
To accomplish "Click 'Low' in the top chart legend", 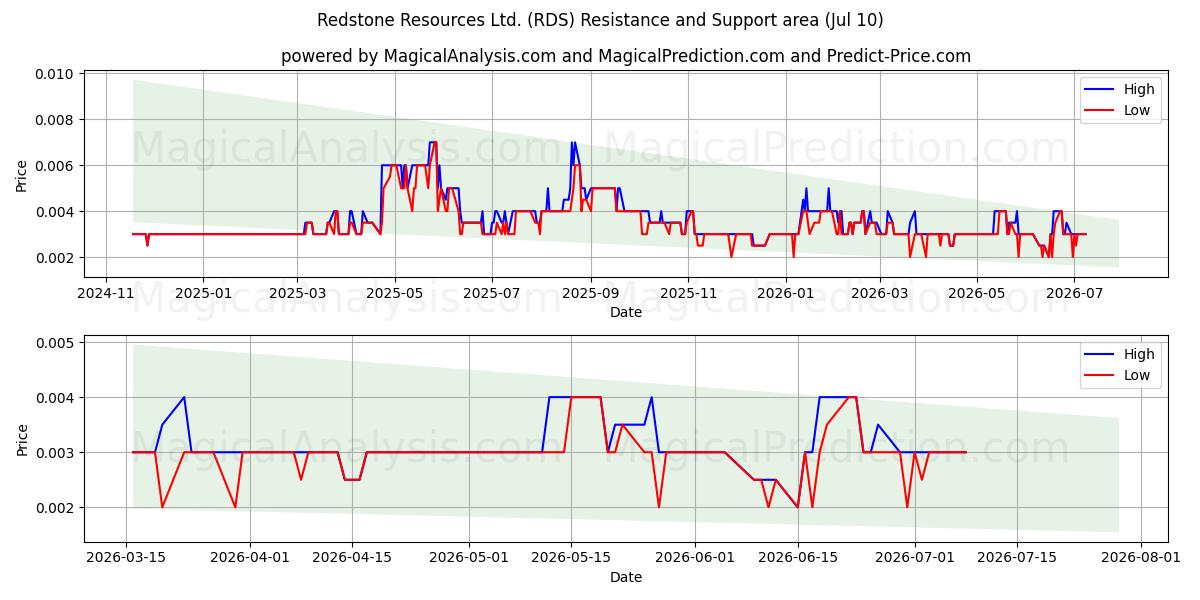I will click(1137, 111).
